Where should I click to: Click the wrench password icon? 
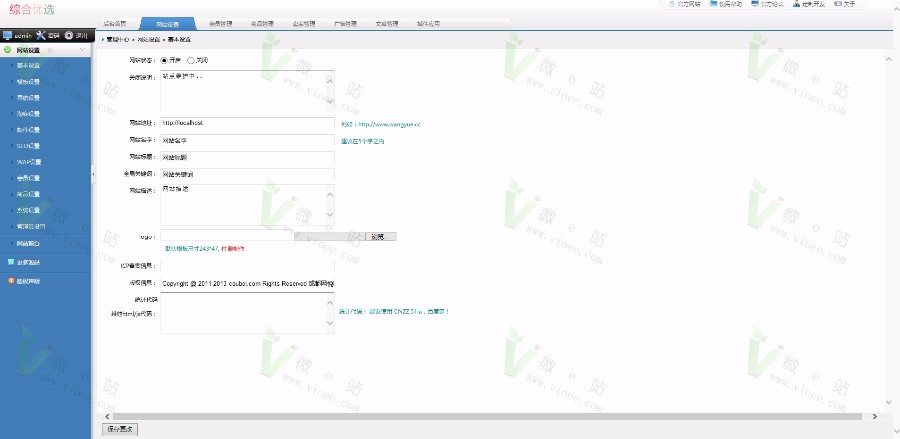point(40,36)
